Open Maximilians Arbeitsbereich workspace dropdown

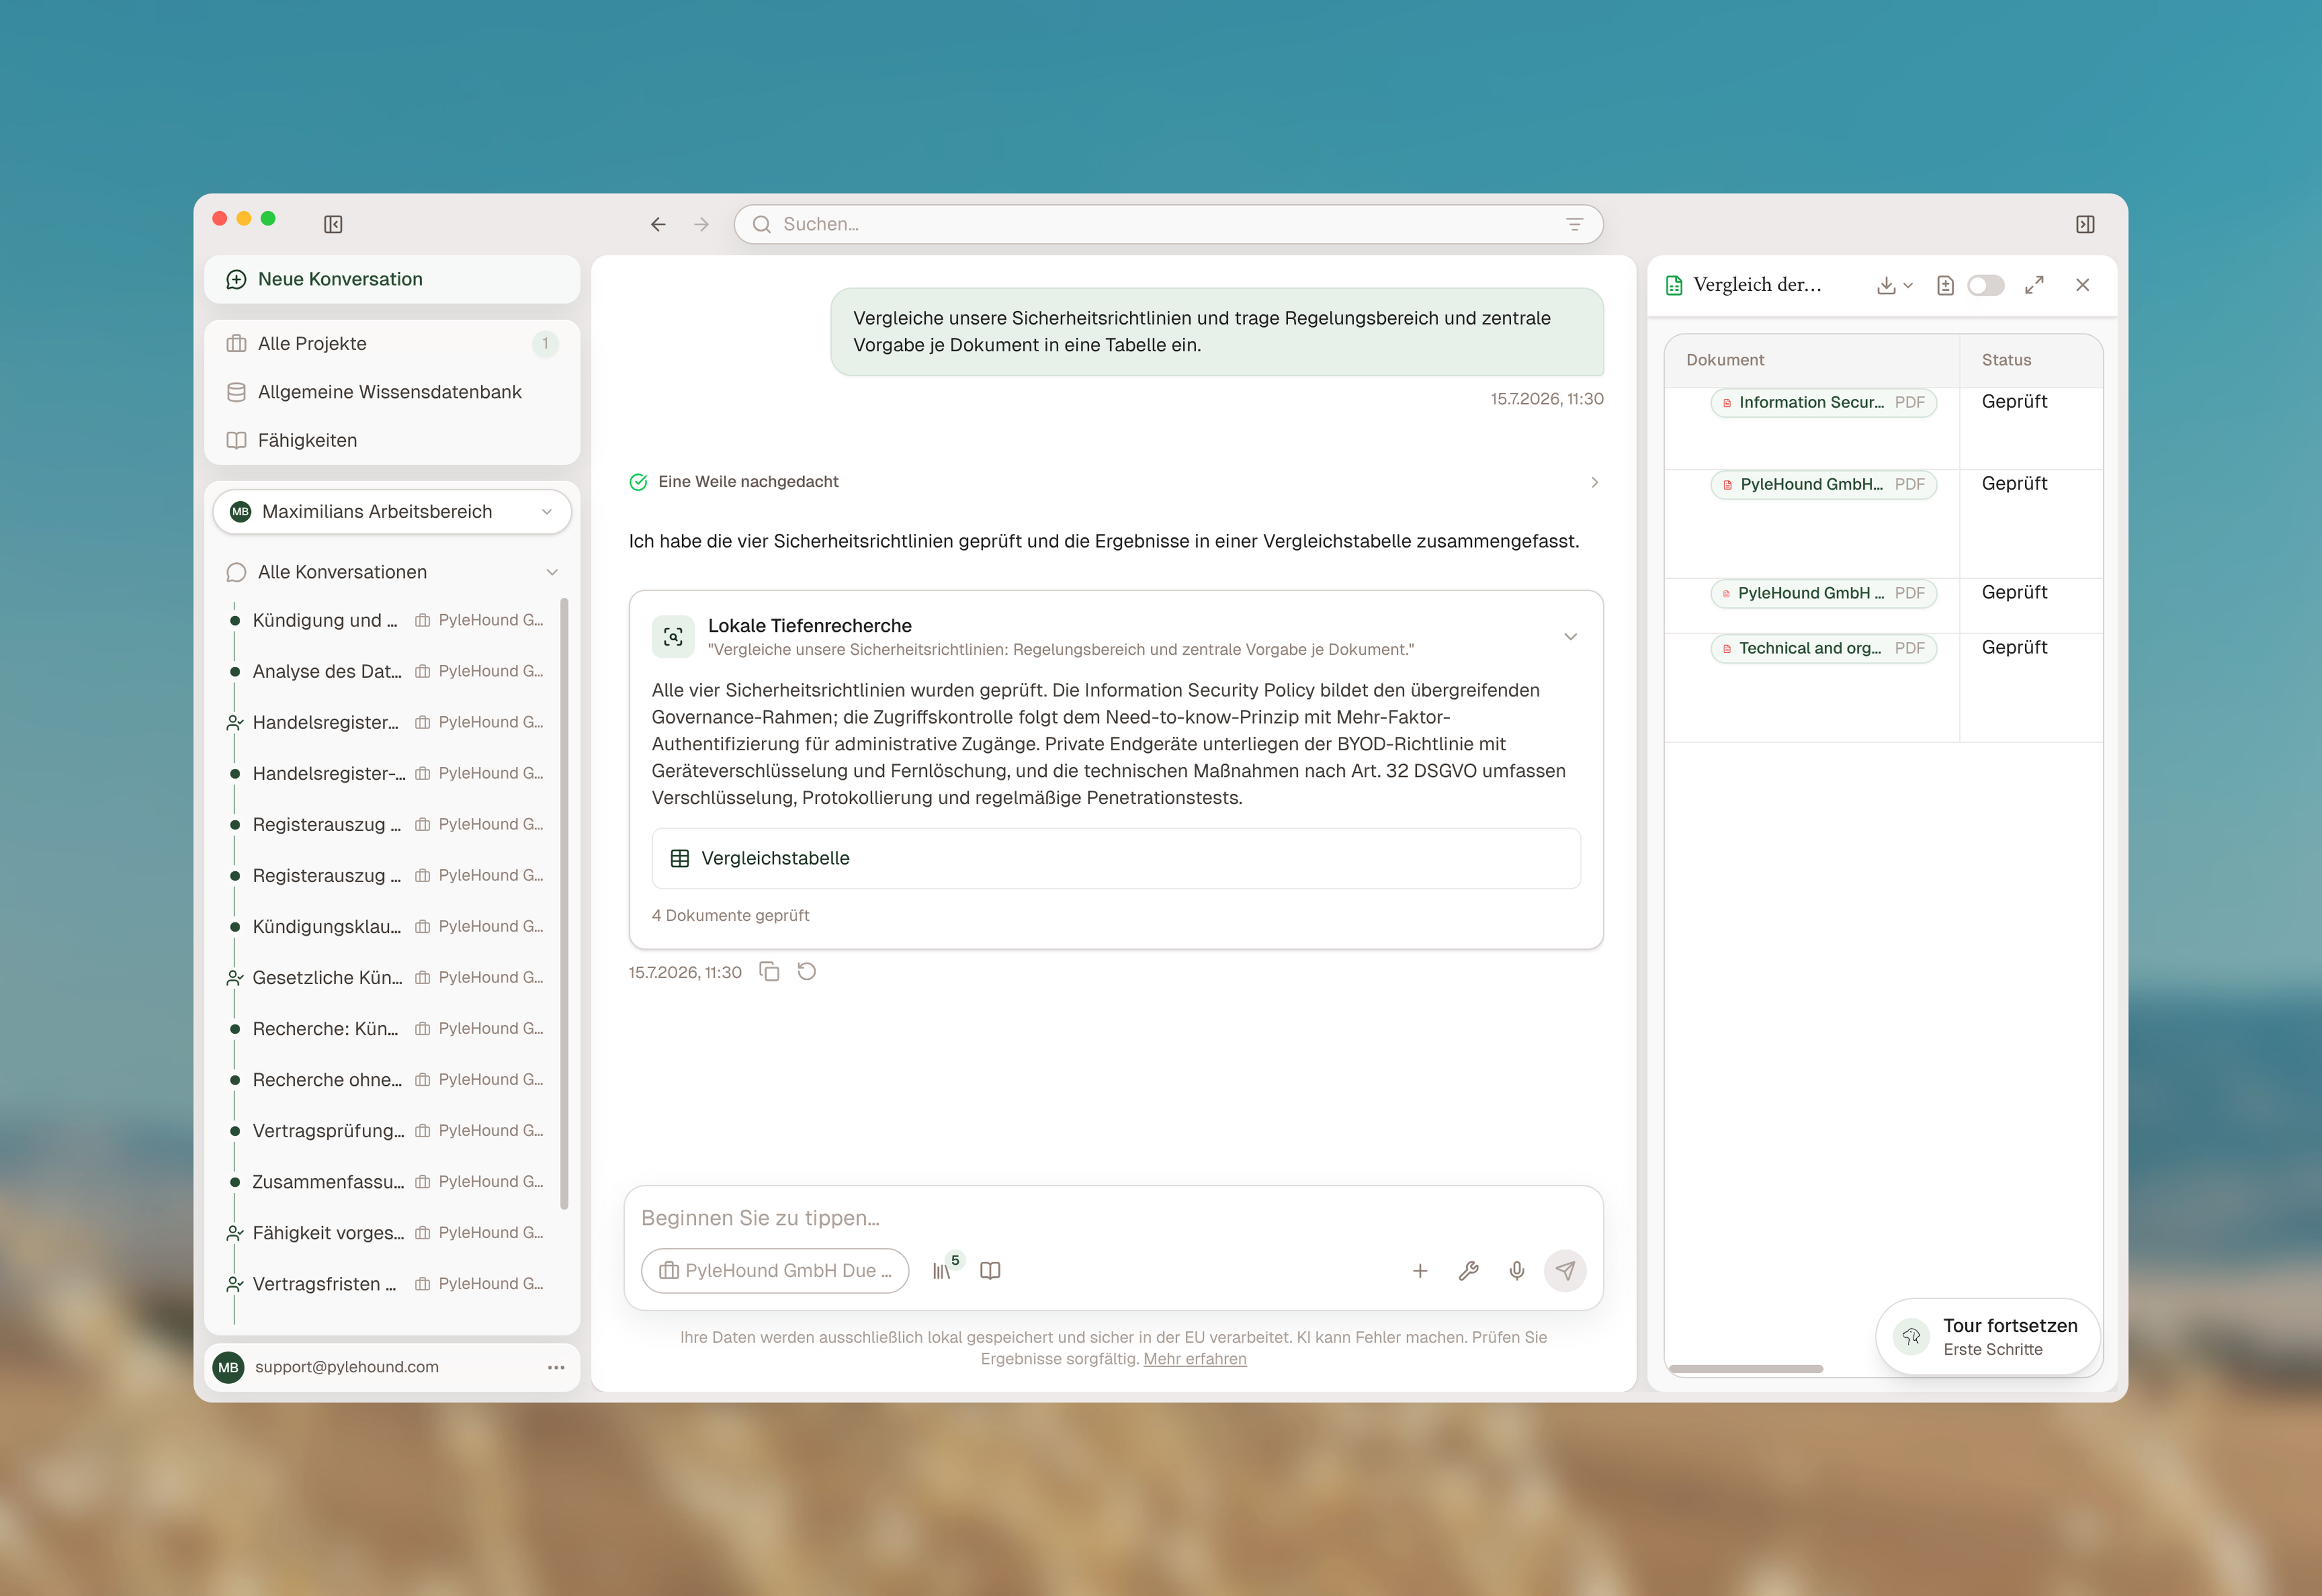[x=392, y=511]
